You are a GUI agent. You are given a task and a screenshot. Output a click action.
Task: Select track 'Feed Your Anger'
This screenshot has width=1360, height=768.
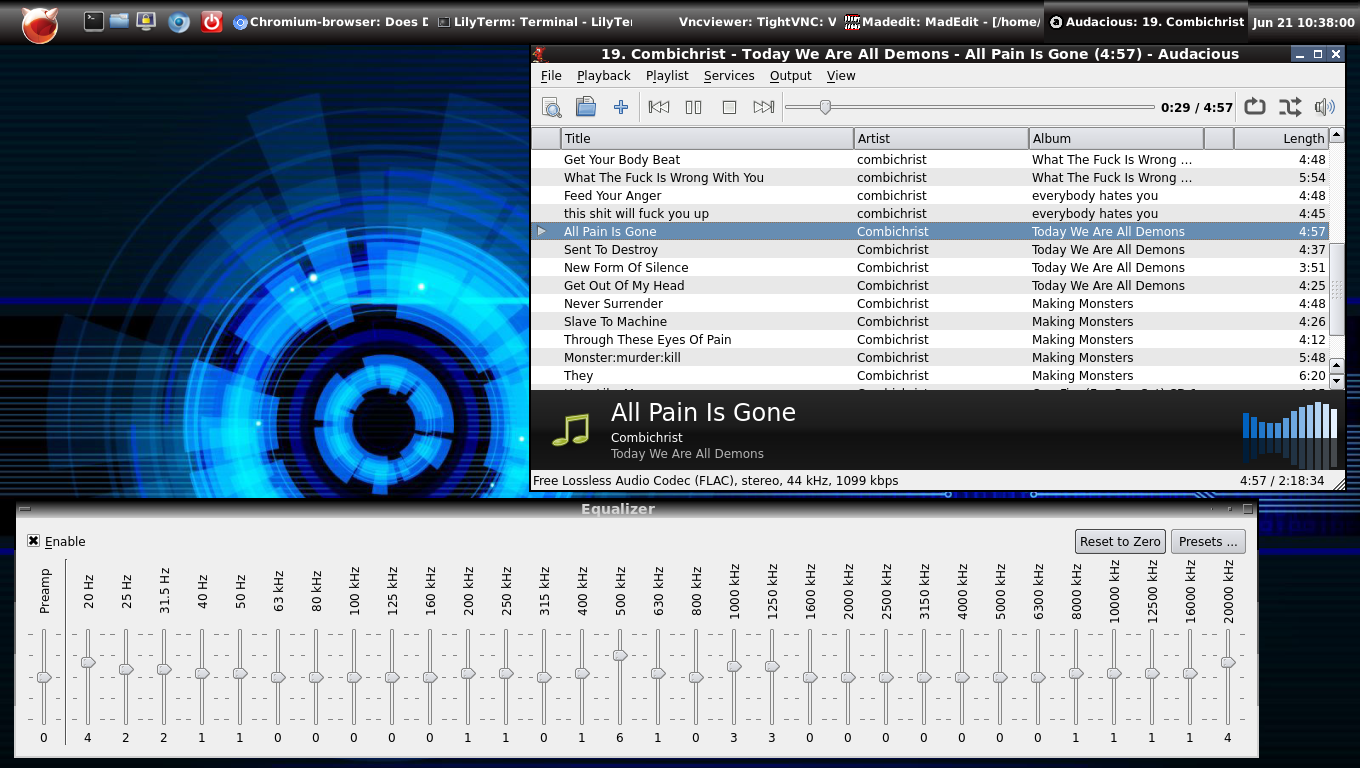(x=929, y=196)
